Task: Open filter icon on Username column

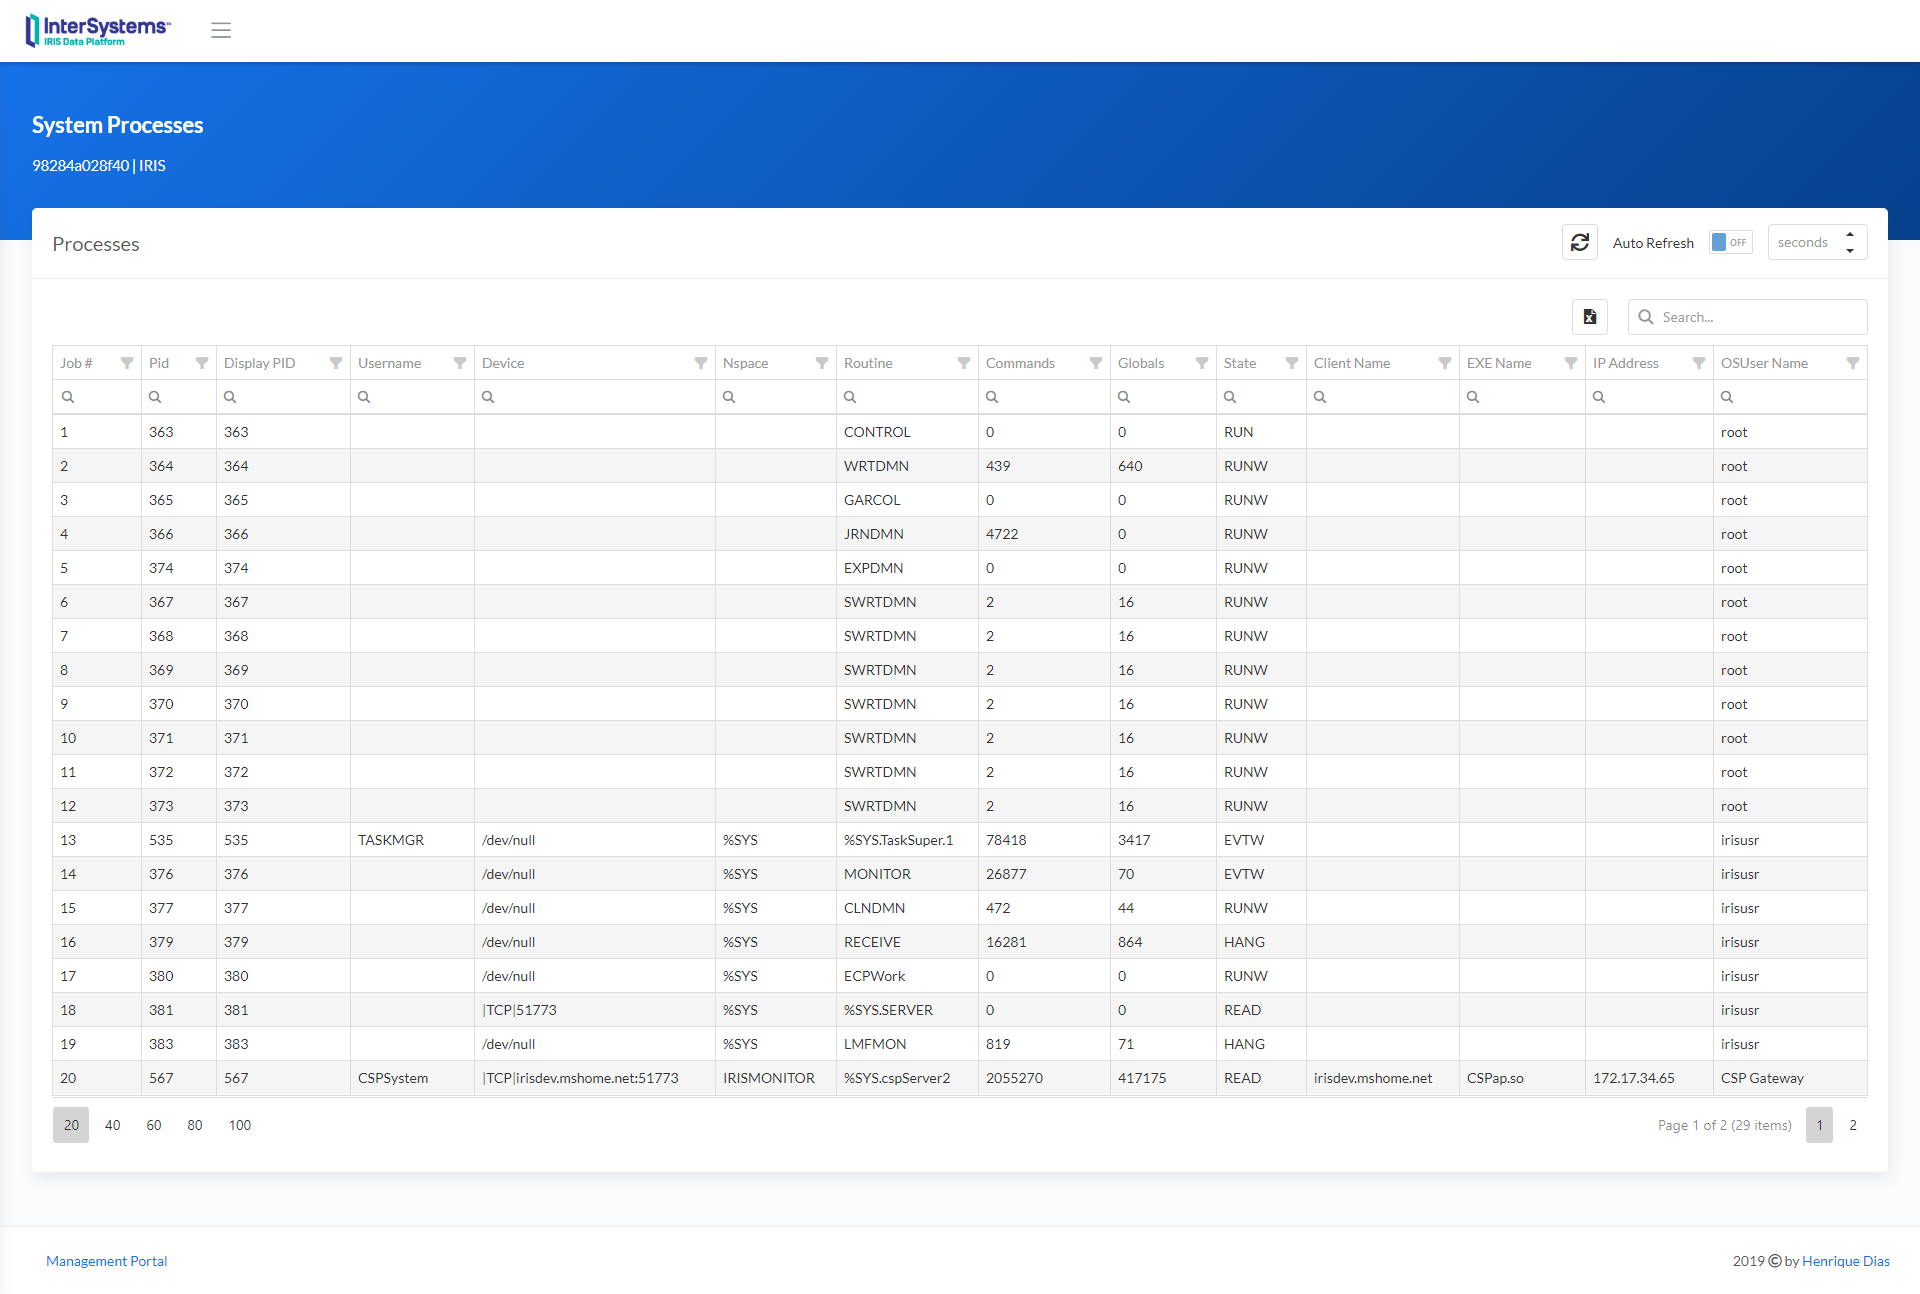Action: pos(460,363)
